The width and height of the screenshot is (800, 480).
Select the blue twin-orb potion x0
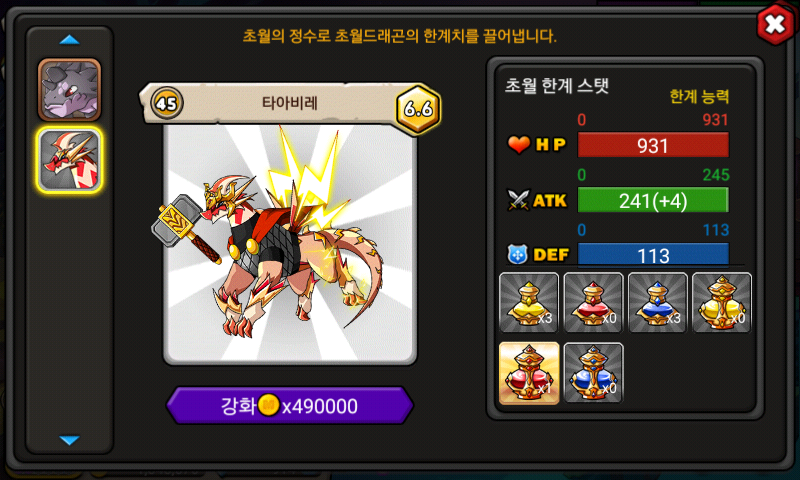593,373
